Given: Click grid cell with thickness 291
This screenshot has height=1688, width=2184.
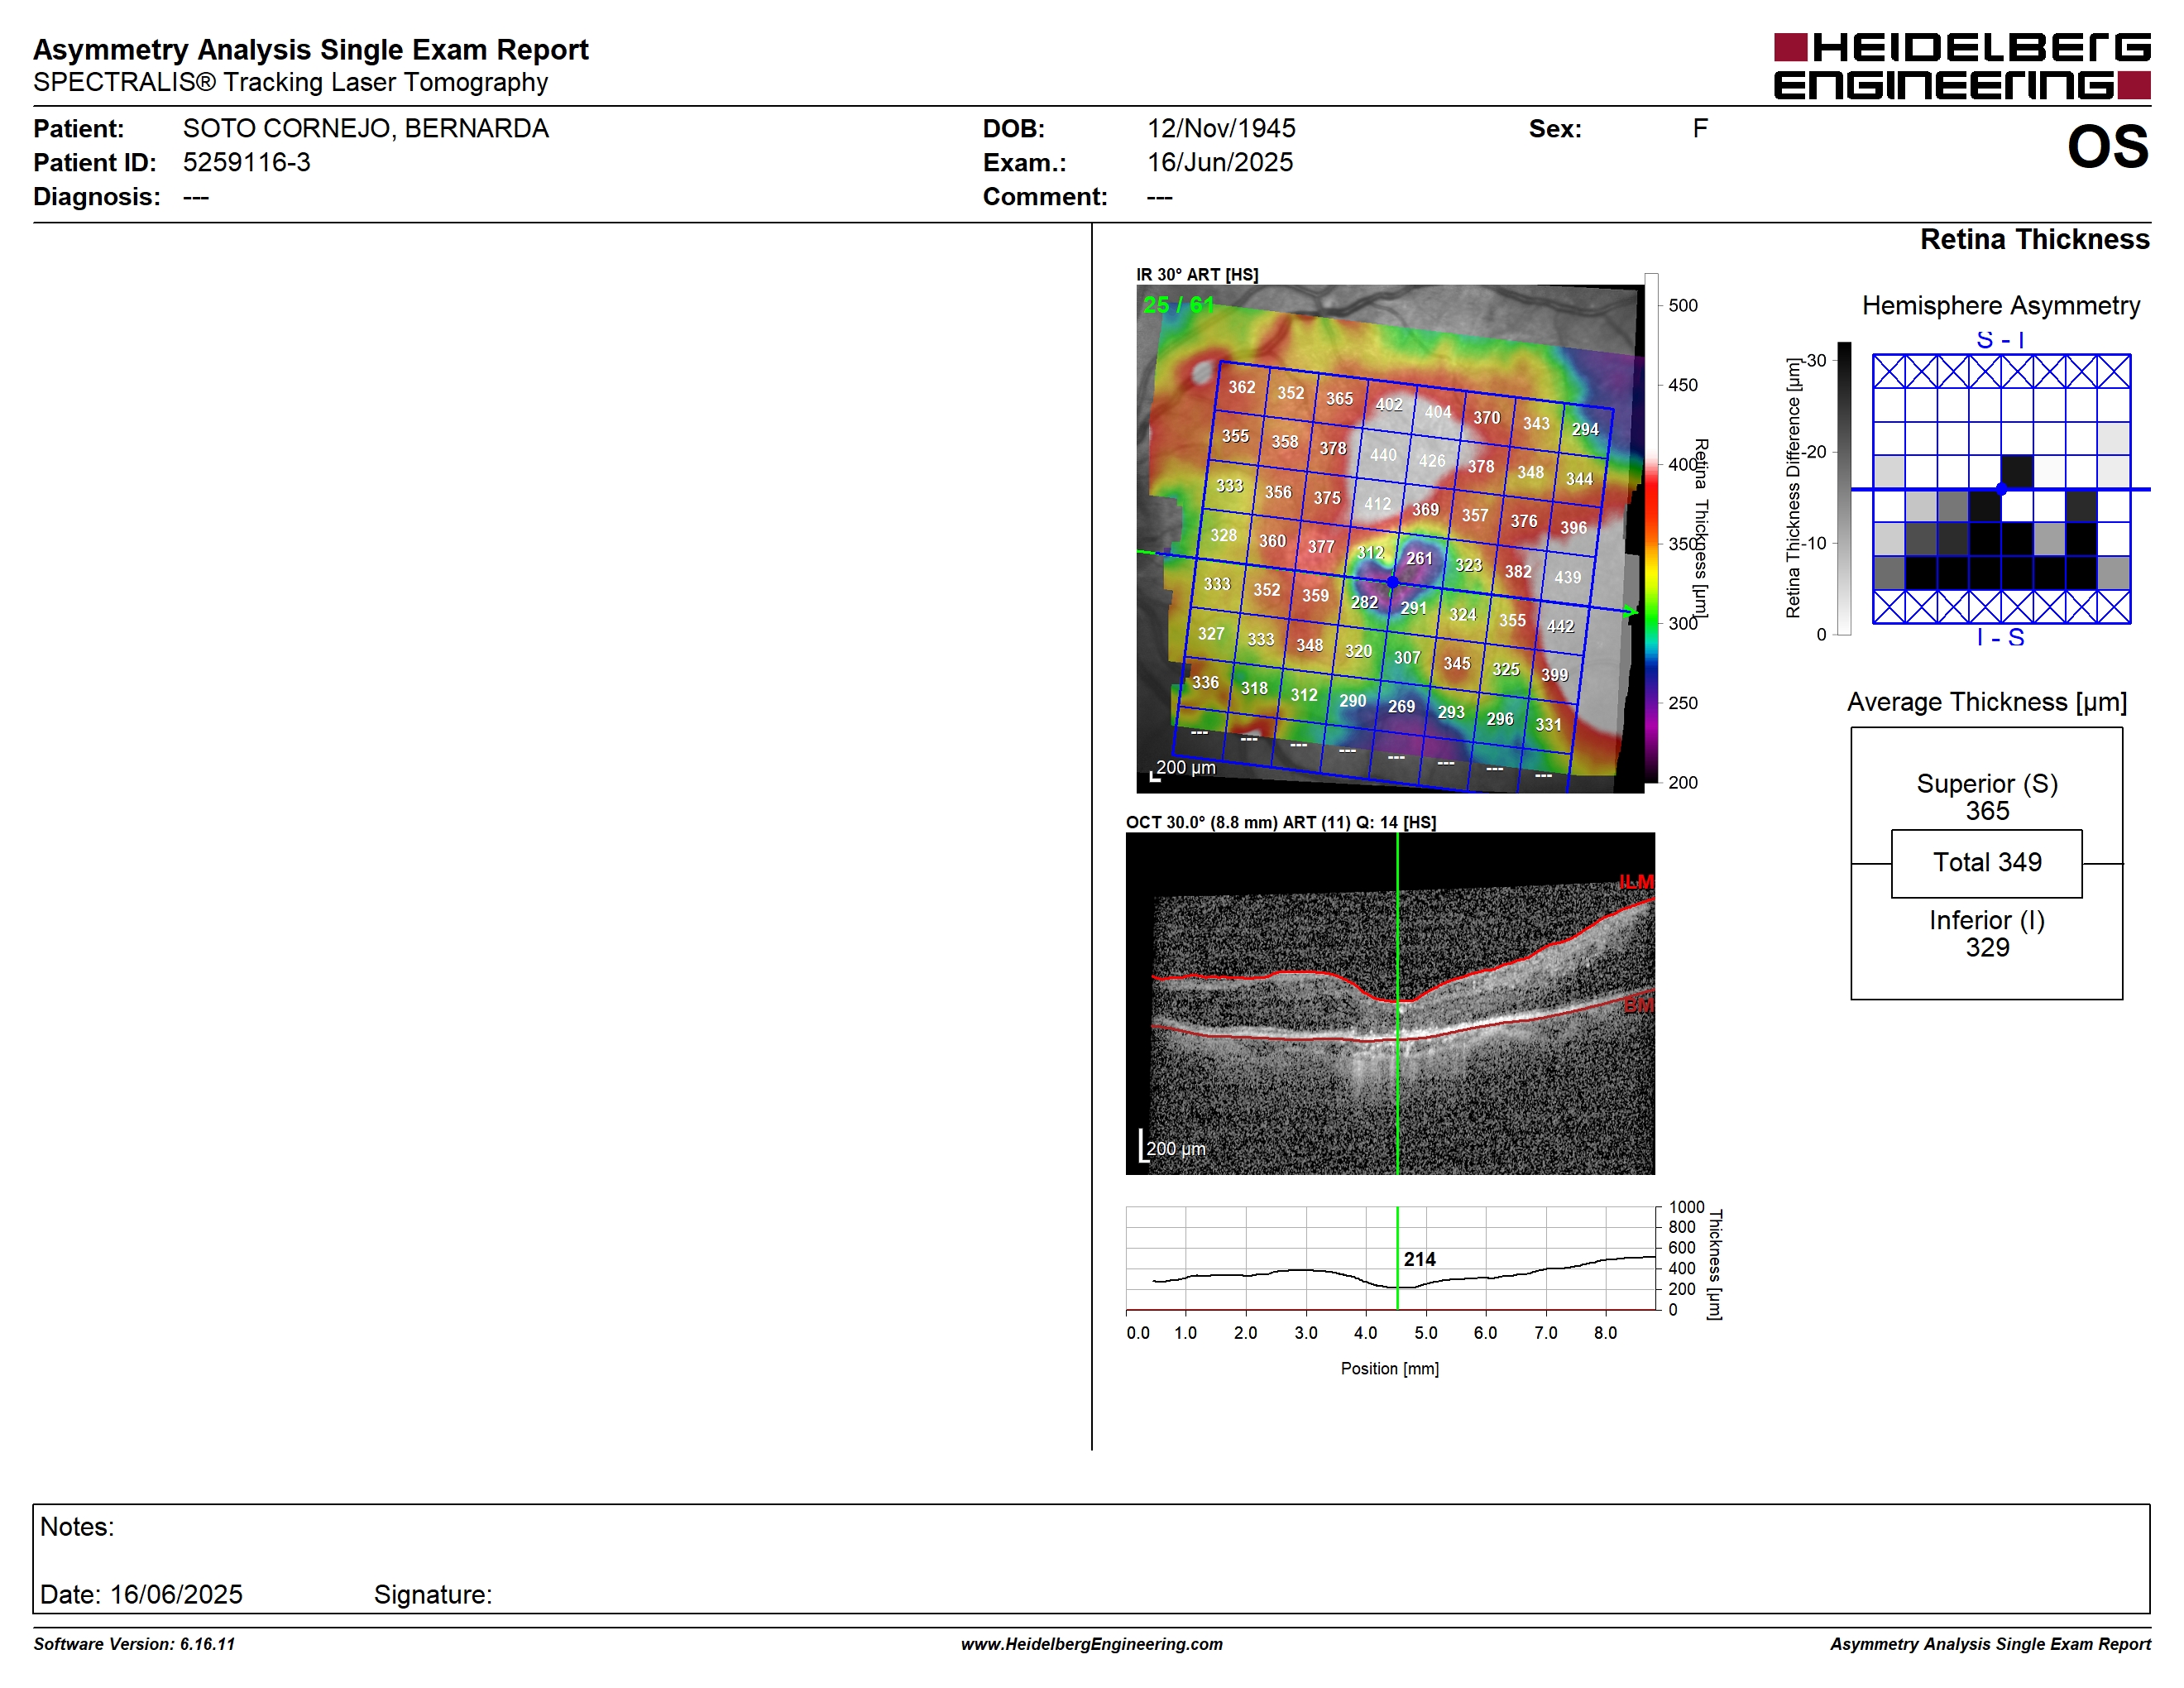Looking at the screenshot, I should point(1413,608).
